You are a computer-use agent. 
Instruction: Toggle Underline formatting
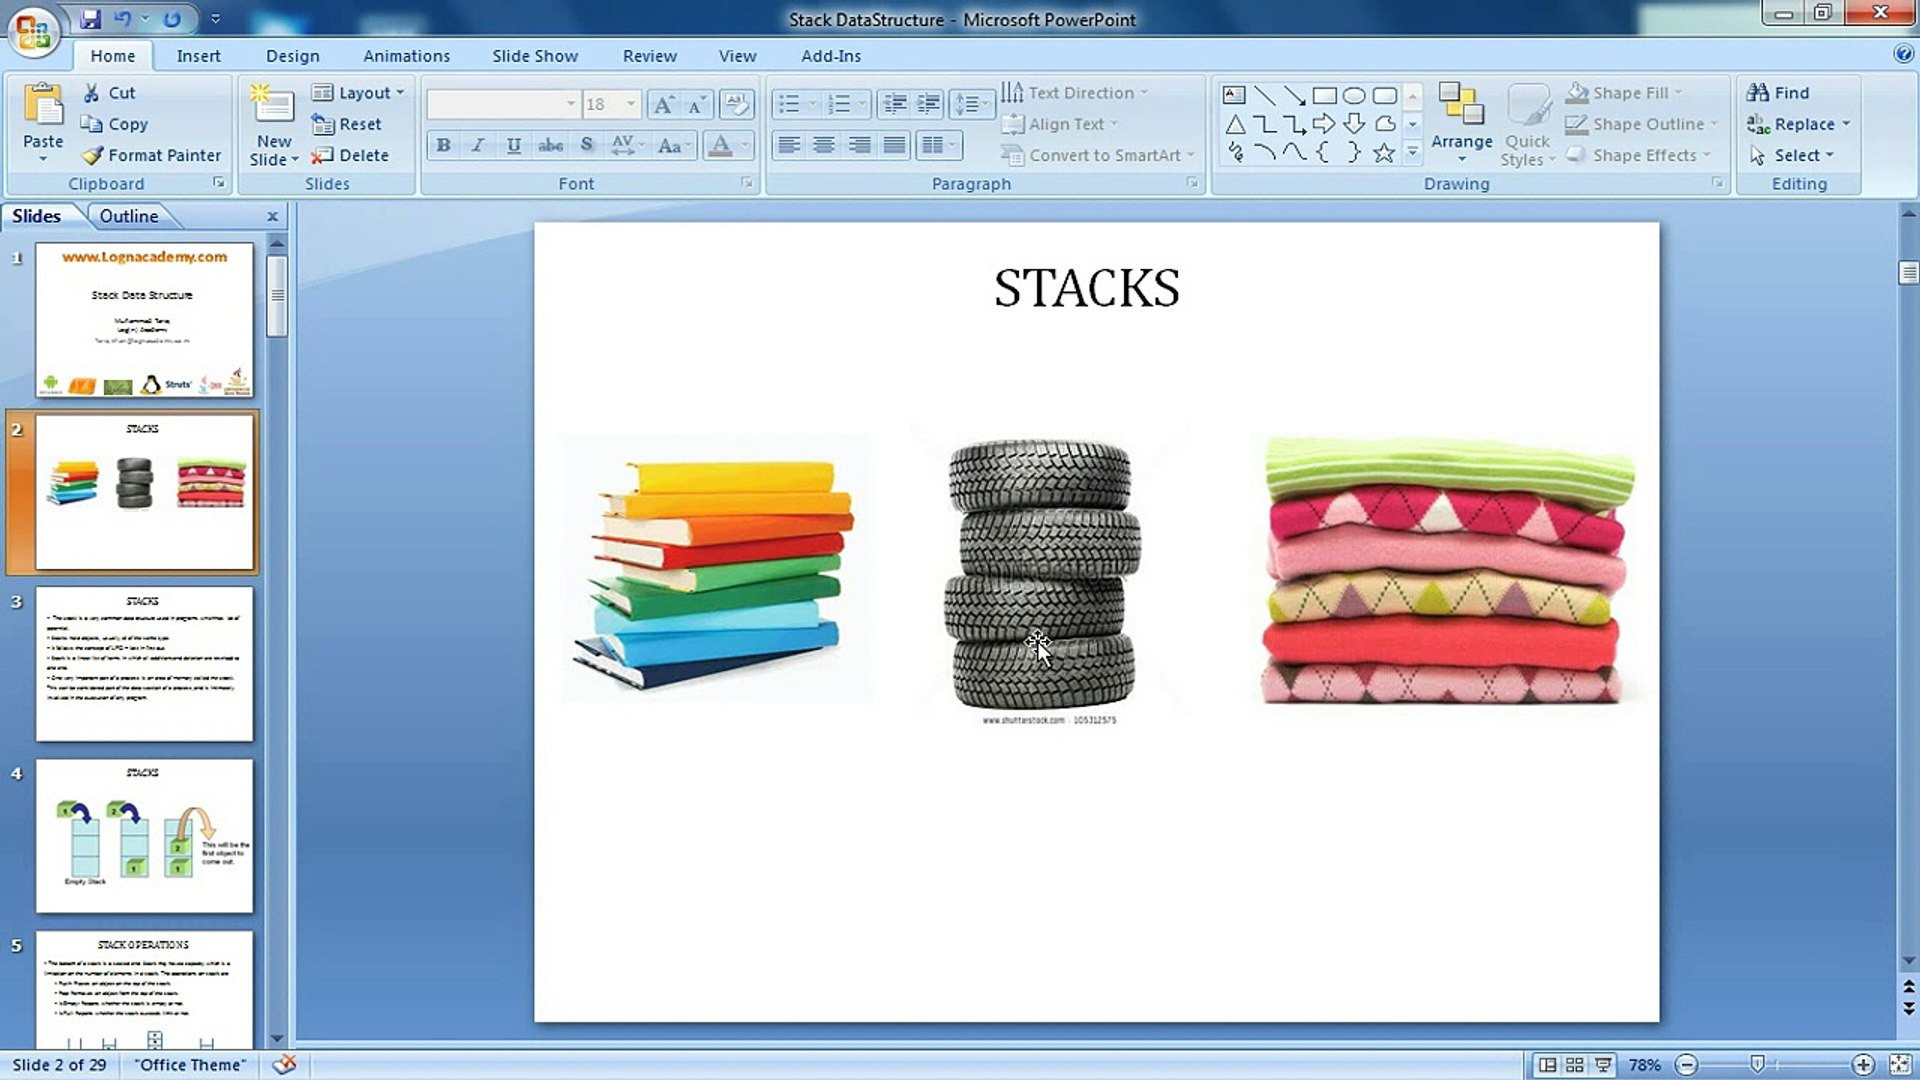click(x=513, y=145)
